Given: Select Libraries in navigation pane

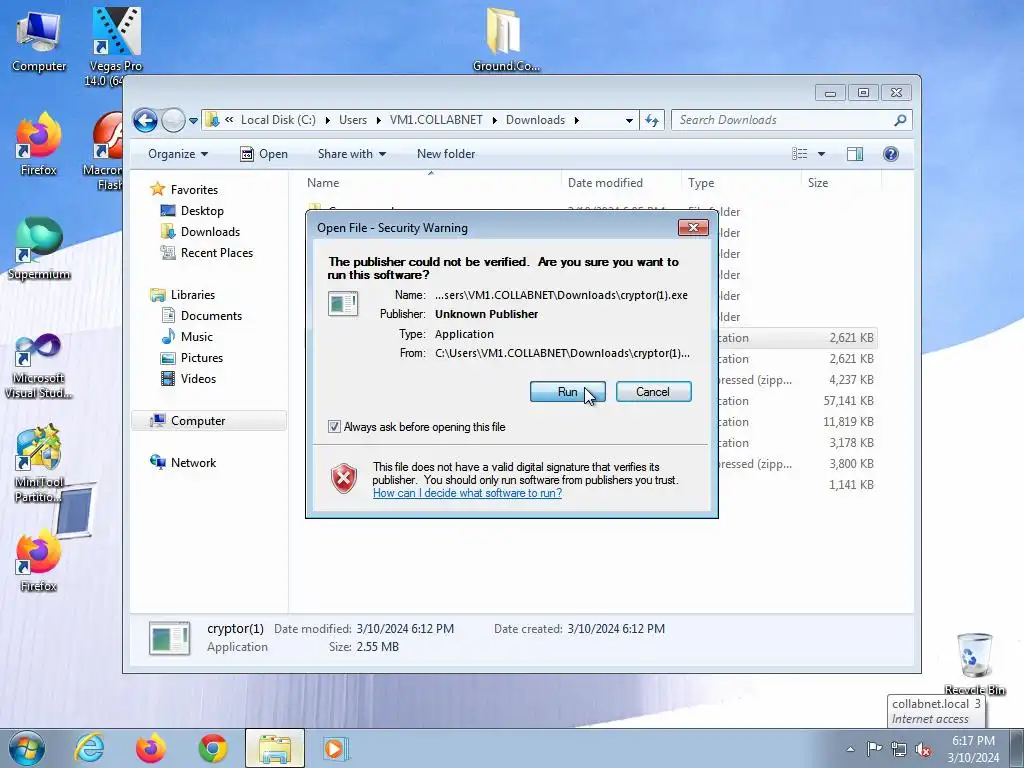Looking at the screenshot, I should [193, 295].
